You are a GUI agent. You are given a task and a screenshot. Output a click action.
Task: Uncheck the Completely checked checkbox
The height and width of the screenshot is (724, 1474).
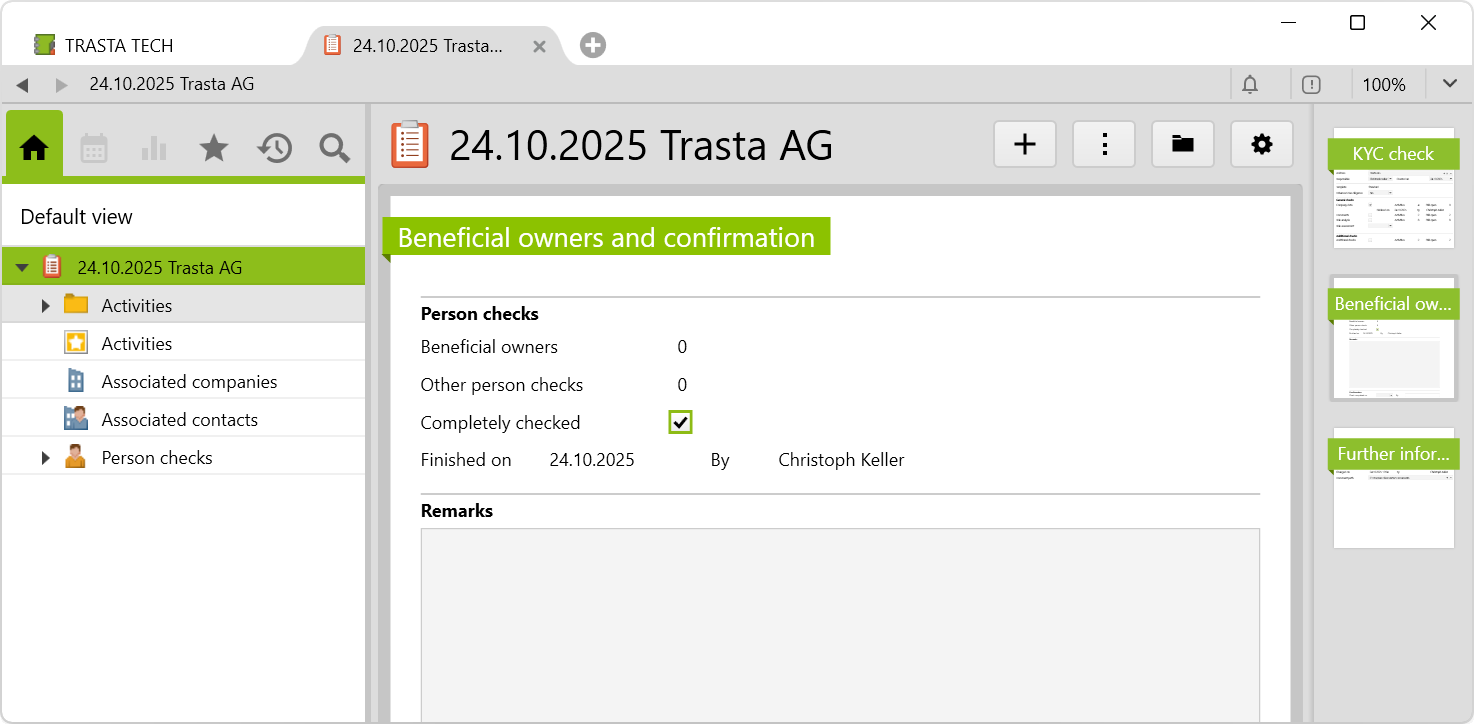tap(681, 423)
